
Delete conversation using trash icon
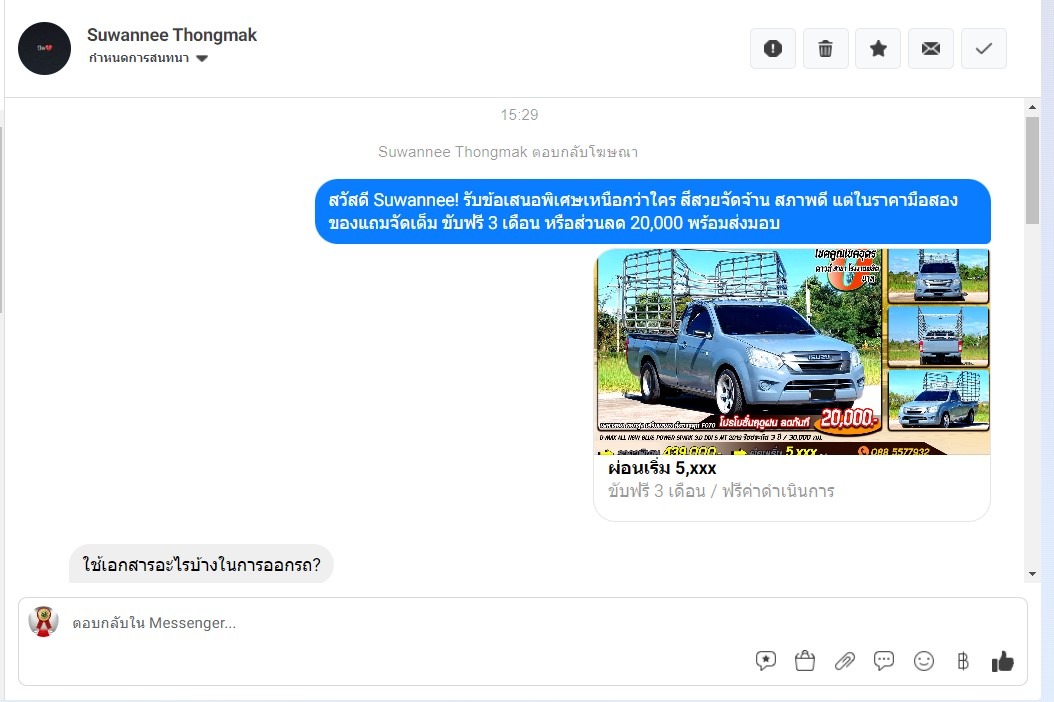[x=825, y=48]
